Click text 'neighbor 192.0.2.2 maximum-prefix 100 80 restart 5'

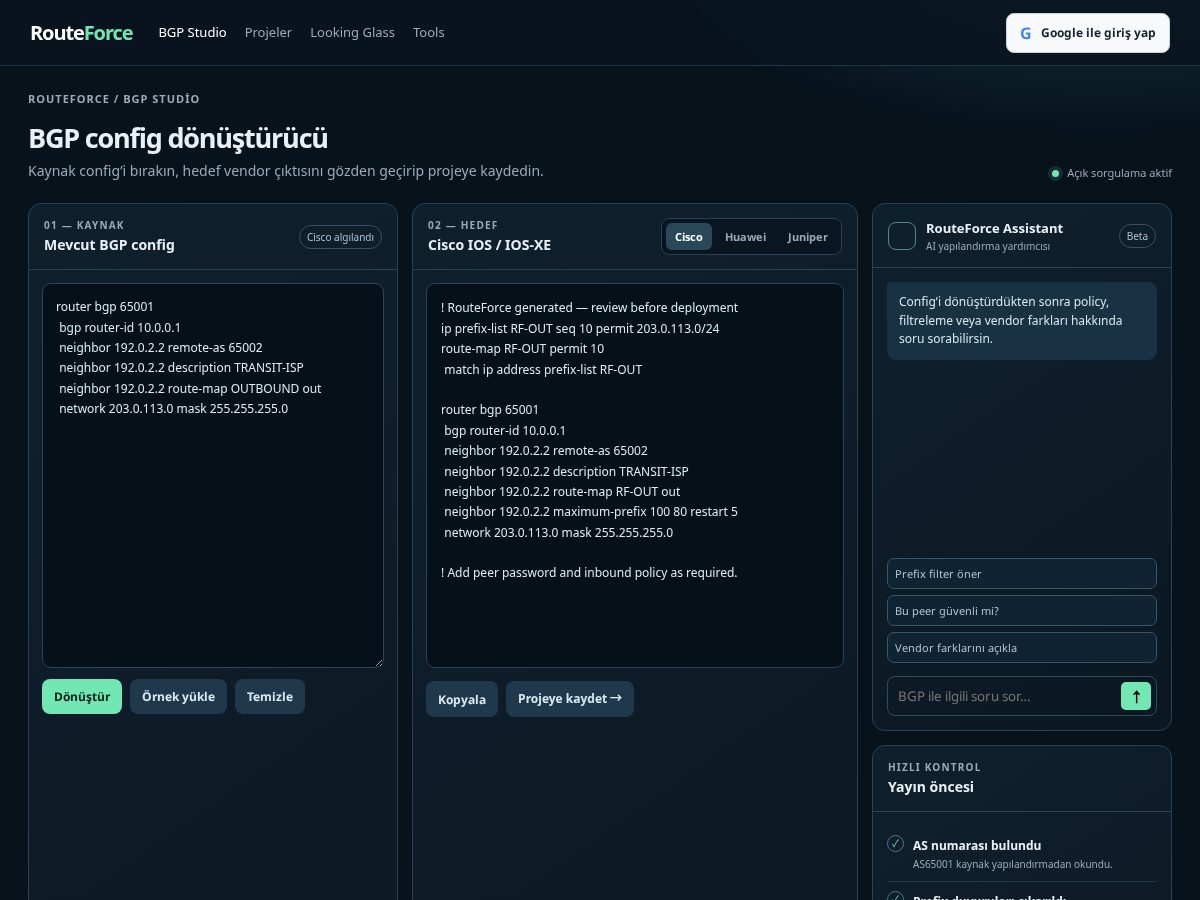[591, 511]
